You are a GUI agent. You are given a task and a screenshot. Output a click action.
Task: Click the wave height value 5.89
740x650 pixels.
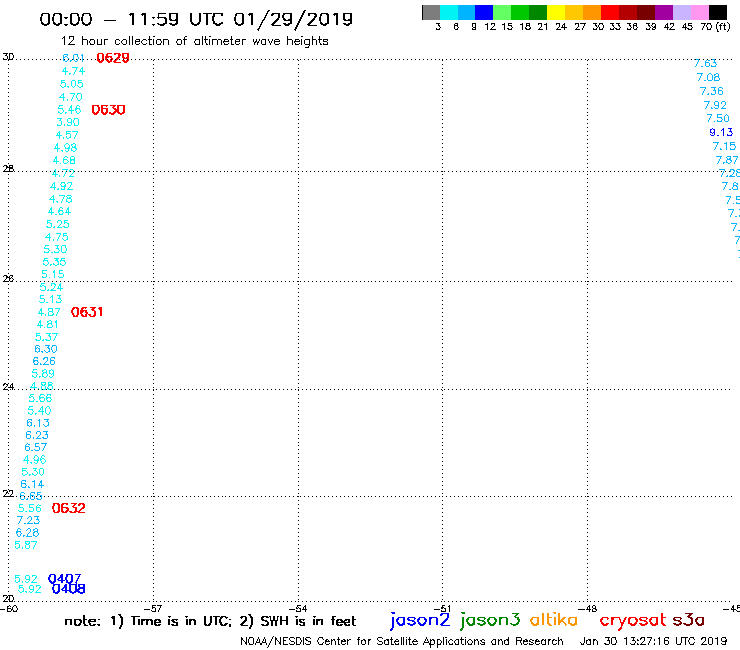coord(43,373)
